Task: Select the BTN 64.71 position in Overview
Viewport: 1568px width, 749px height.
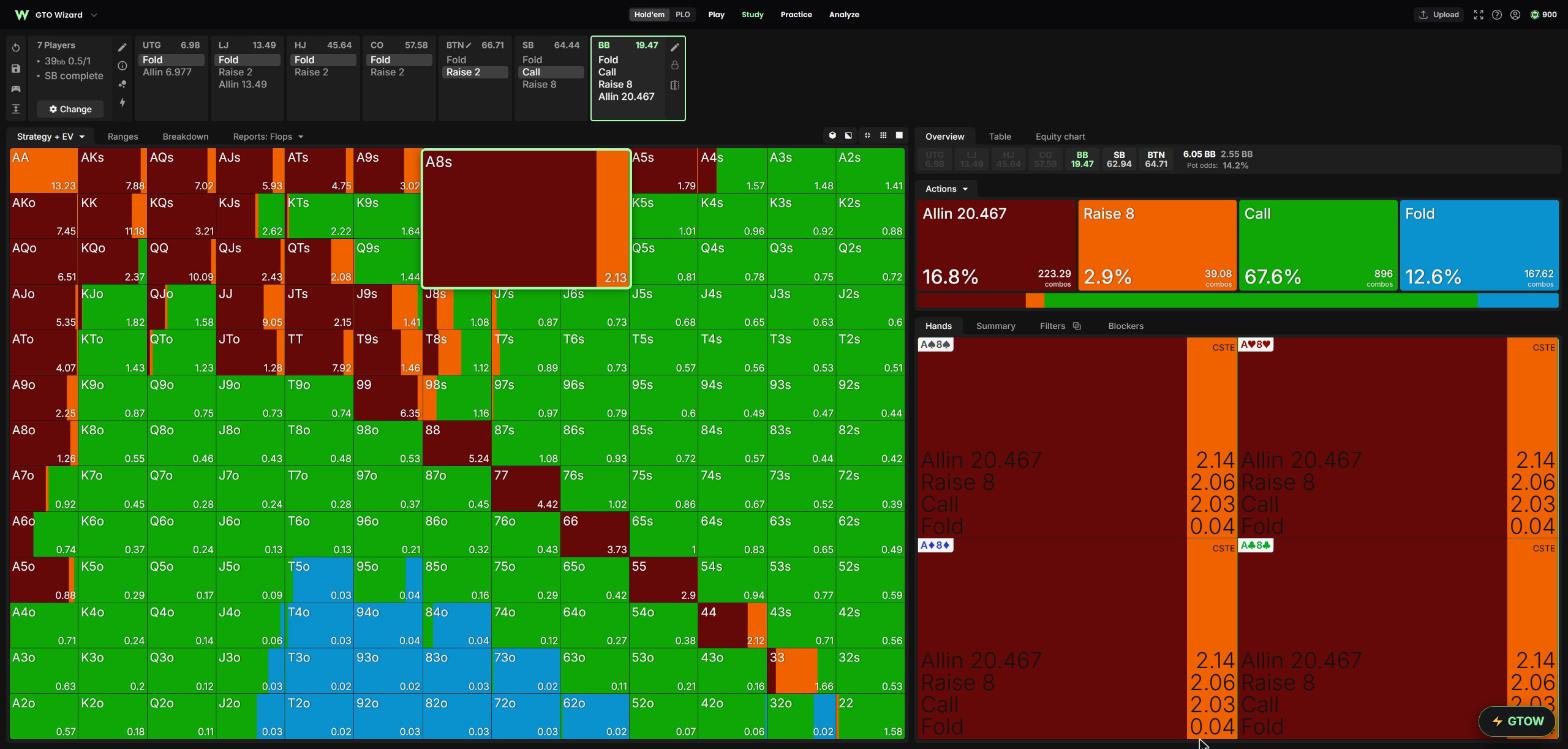Action: (x=1156, y=159)
